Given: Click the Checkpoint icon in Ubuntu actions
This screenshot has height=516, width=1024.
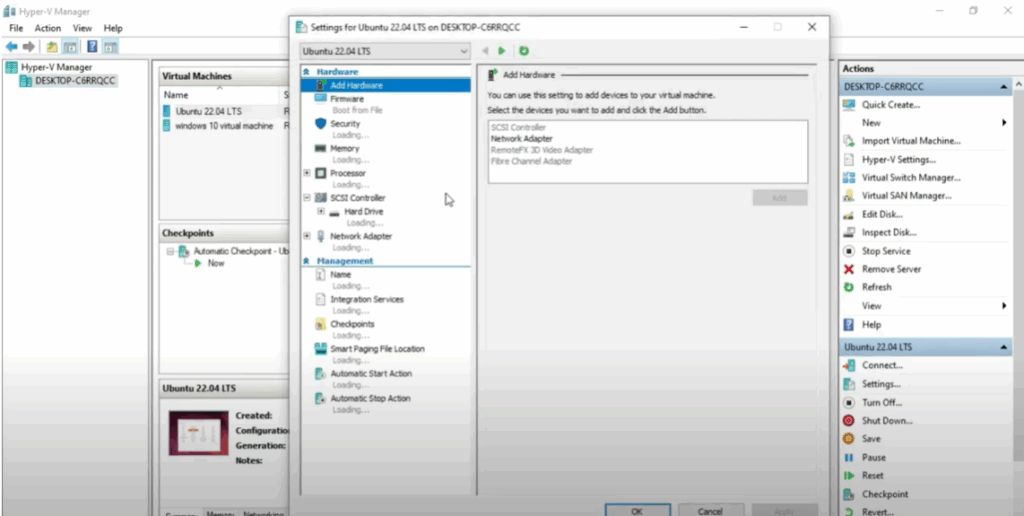Looking at the screenshot, I should [849, 494].
